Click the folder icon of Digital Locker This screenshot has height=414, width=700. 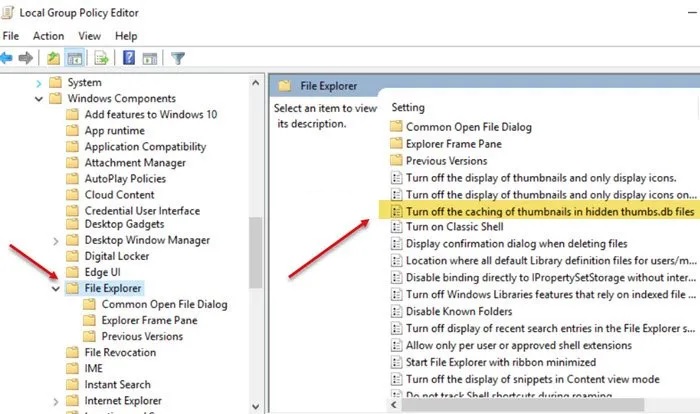(72, 256)
